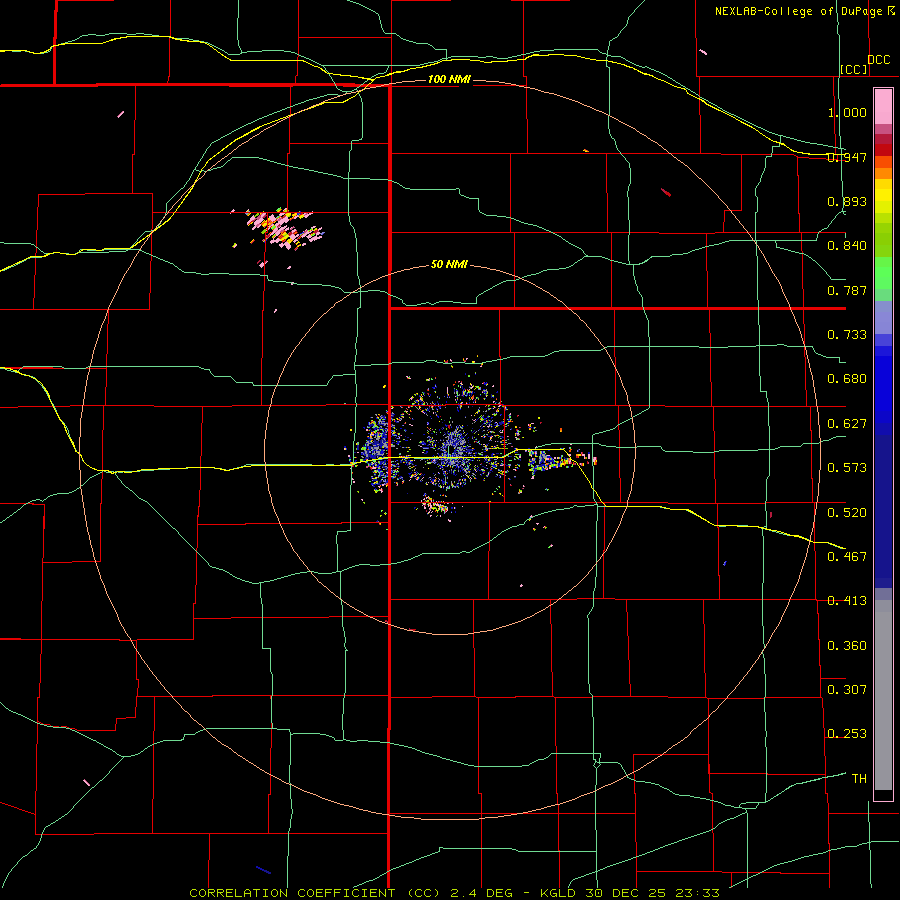Screen dimensions: 900x900
Task: Select the 0.680 legend value
Action: 847,378
